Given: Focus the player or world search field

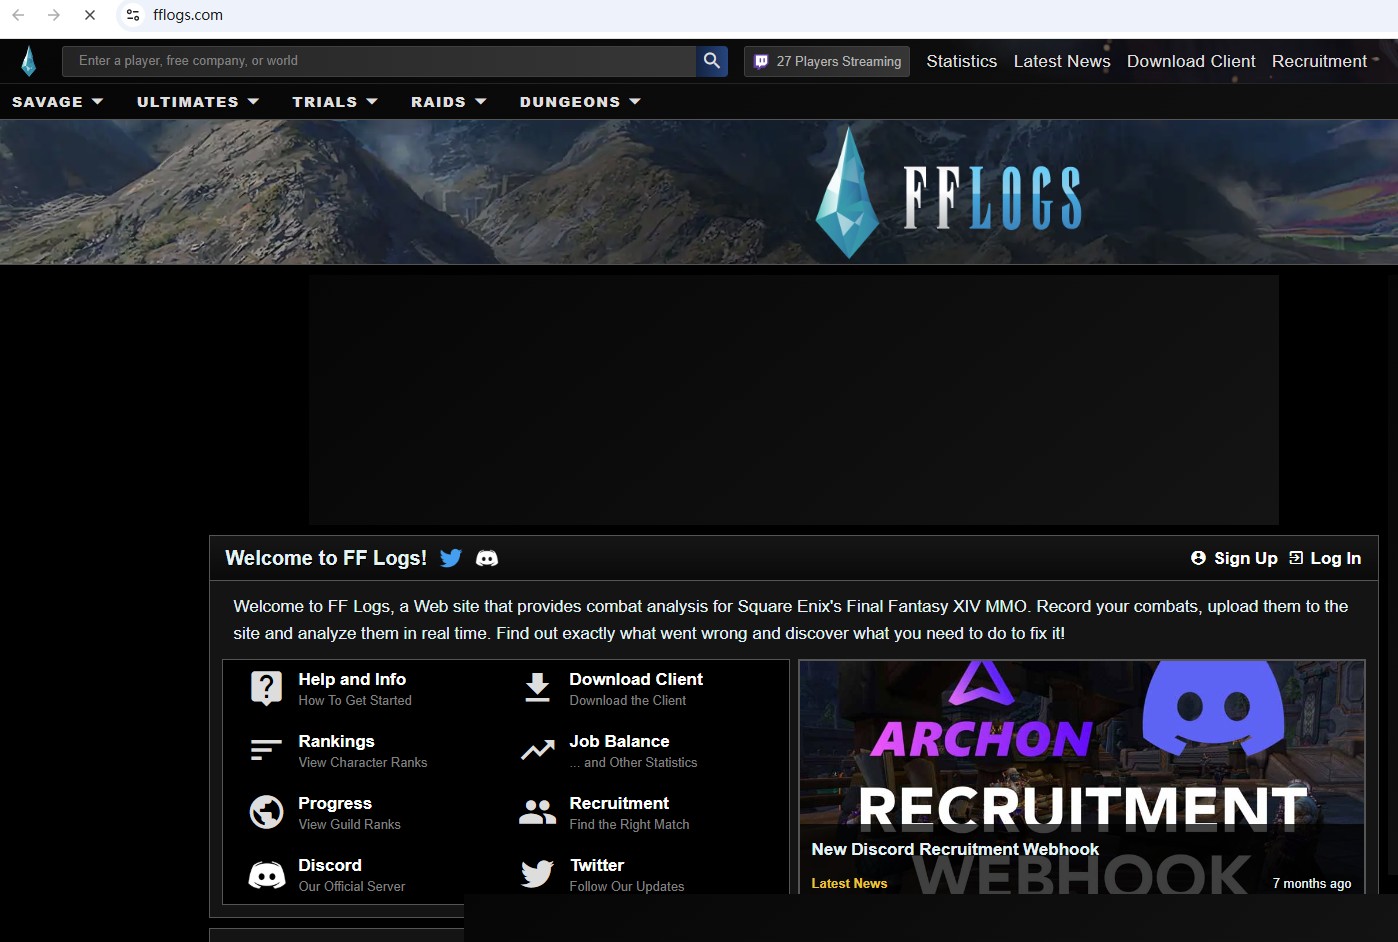Looking at the screenshot, I should [380, 61].
